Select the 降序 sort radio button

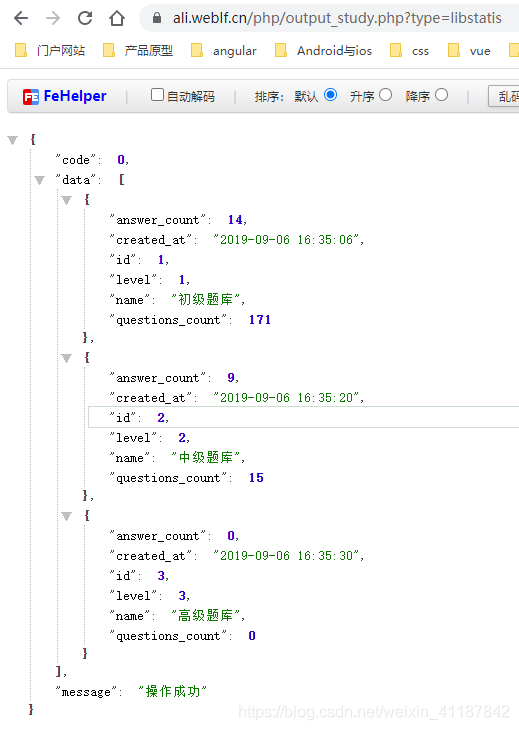click(441, 95)
